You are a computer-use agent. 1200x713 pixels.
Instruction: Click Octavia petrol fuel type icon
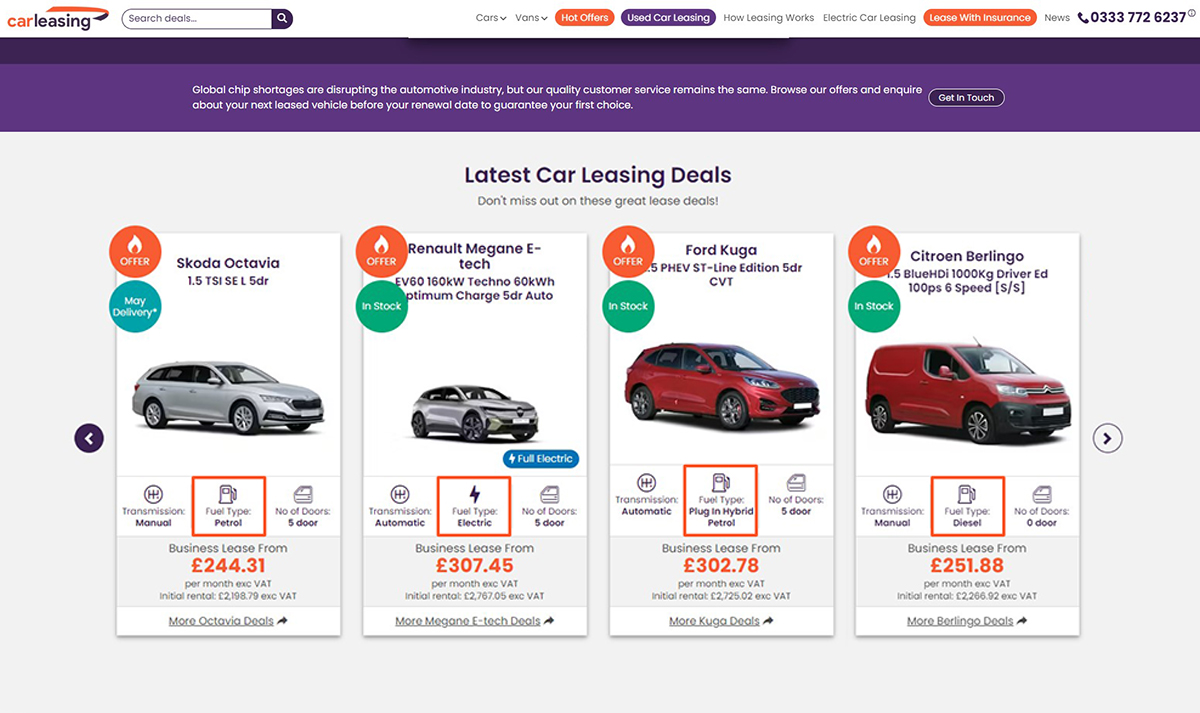click(x=228, y=493)
